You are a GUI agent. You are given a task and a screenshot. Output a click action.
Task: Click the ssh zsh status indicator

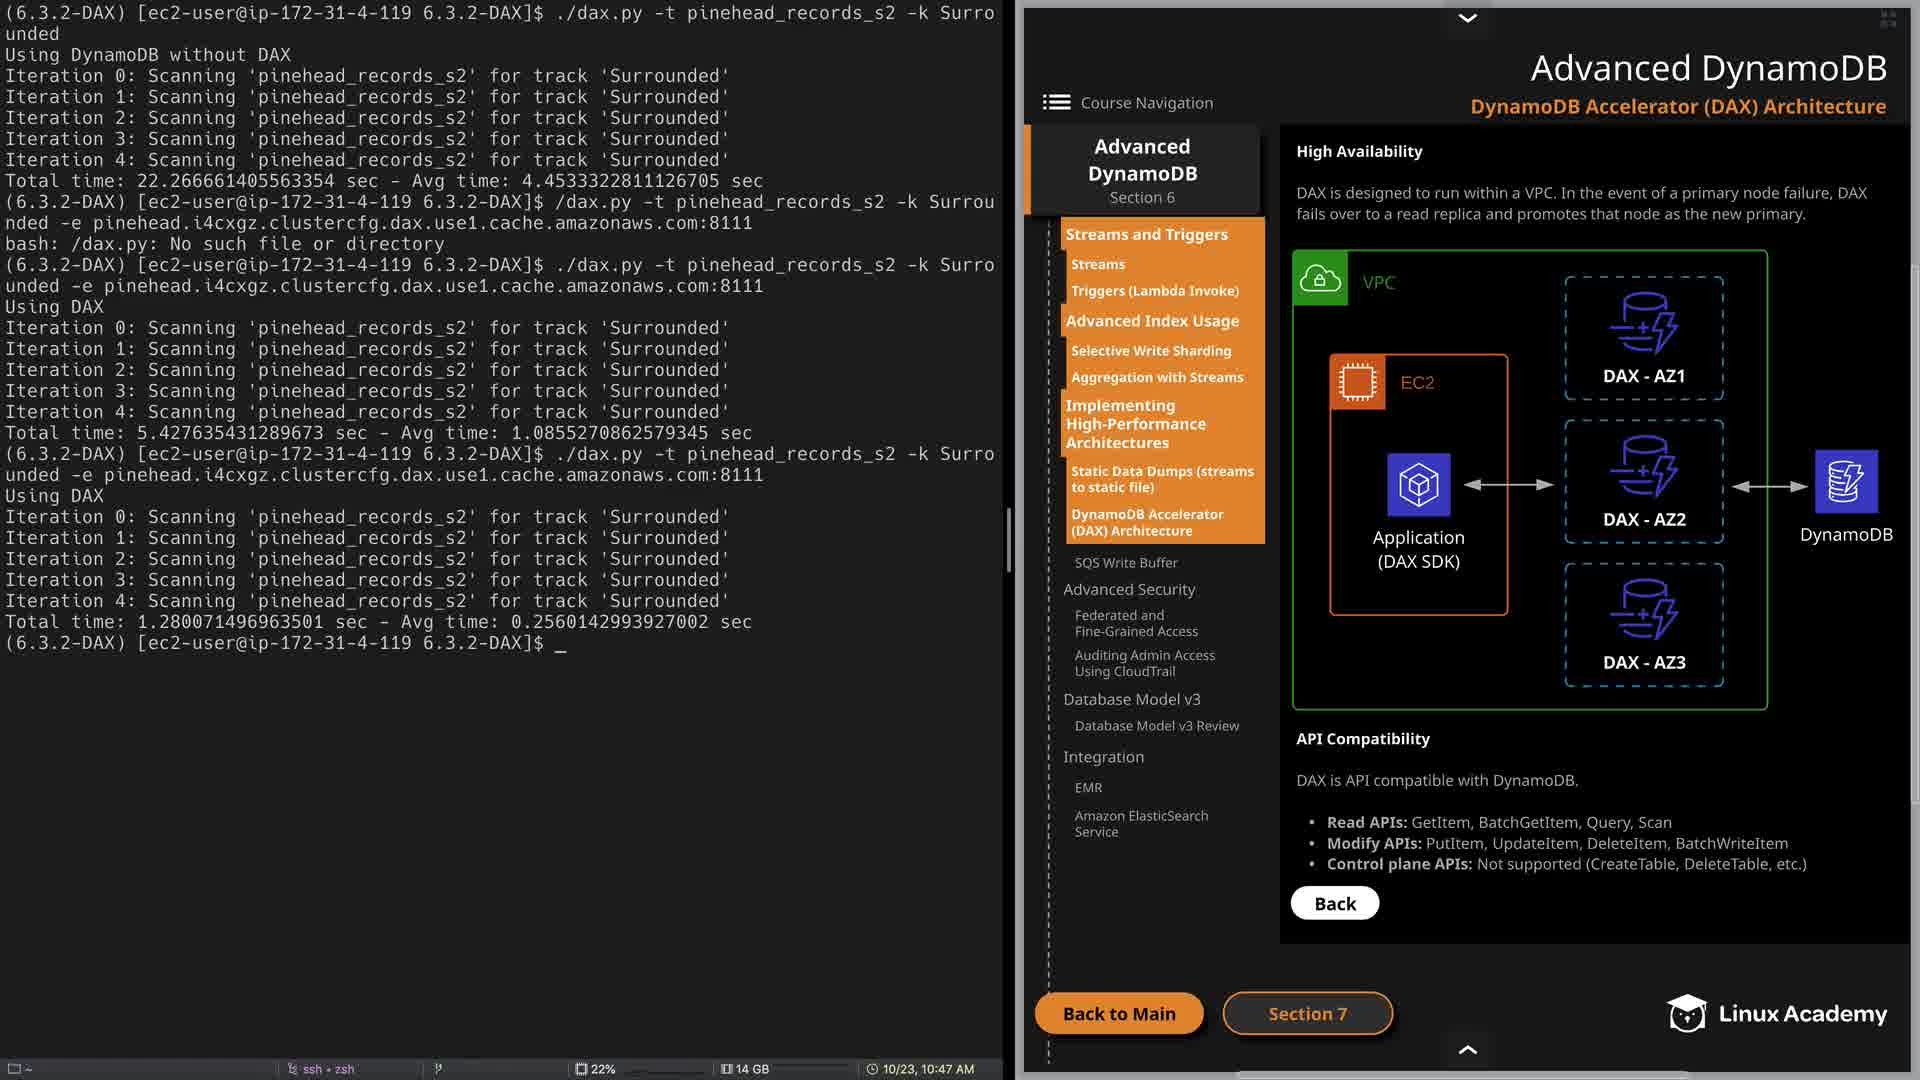tap(321, 1069)
